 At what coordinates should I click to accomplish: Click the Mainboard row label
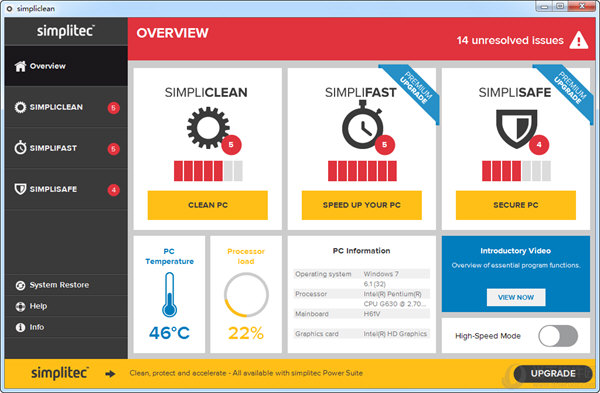click(x=312, y=314)
